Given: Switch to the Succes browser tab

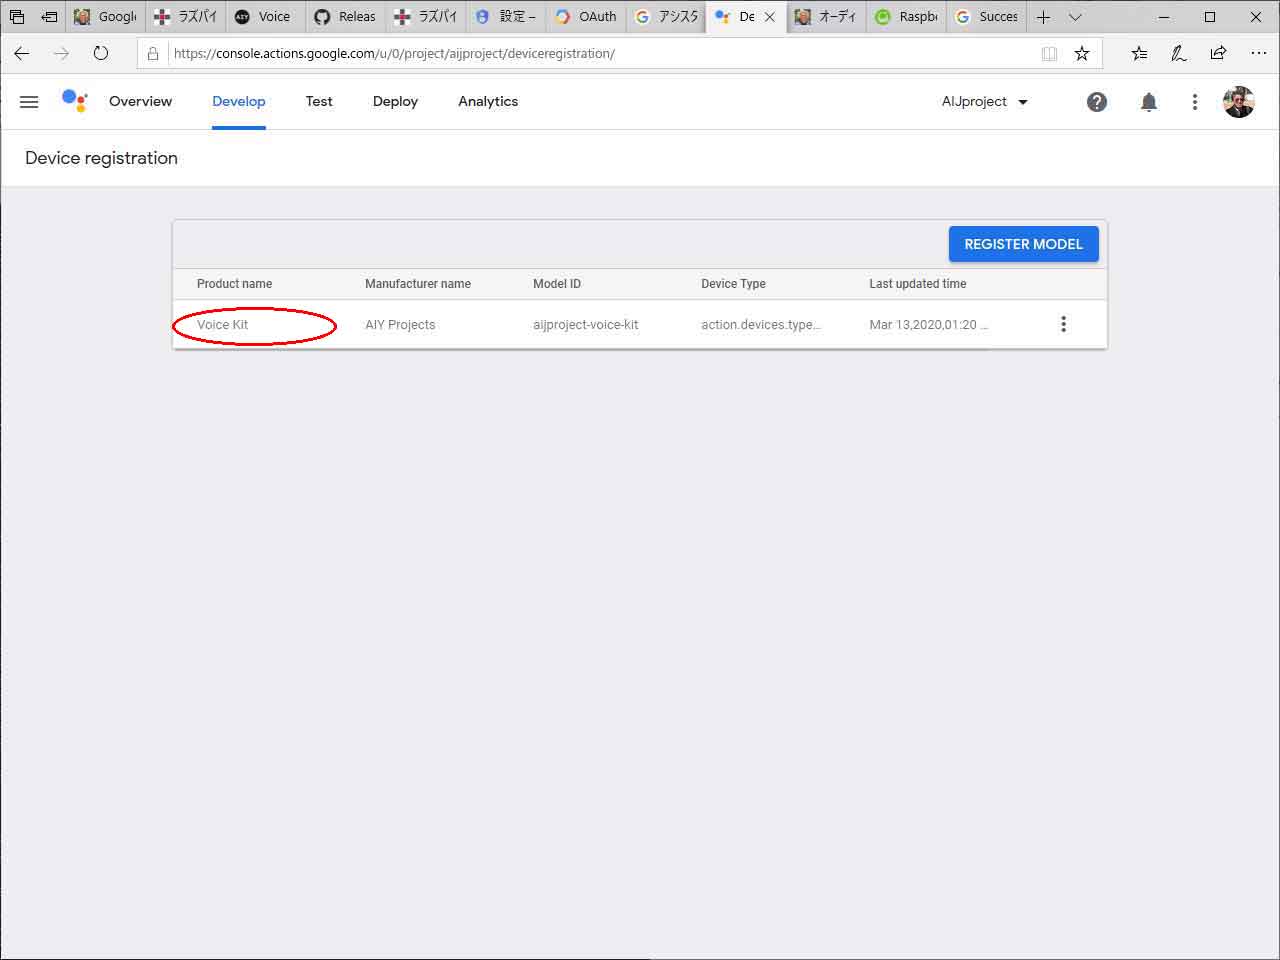Looking at the screenshot, I should tap(986, 17).
